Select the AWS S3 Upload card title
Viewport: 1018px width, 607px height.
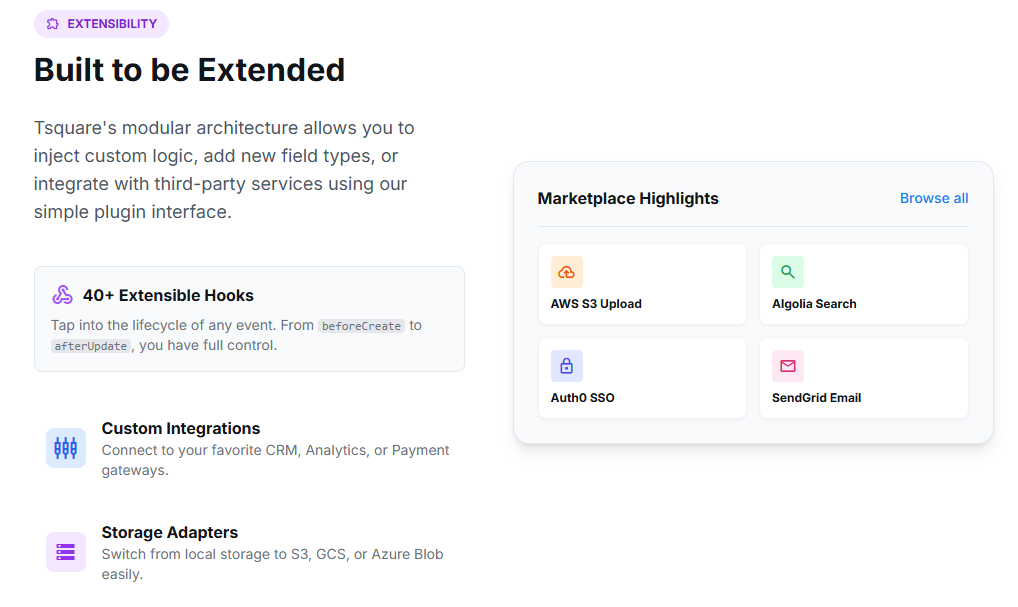596,304
